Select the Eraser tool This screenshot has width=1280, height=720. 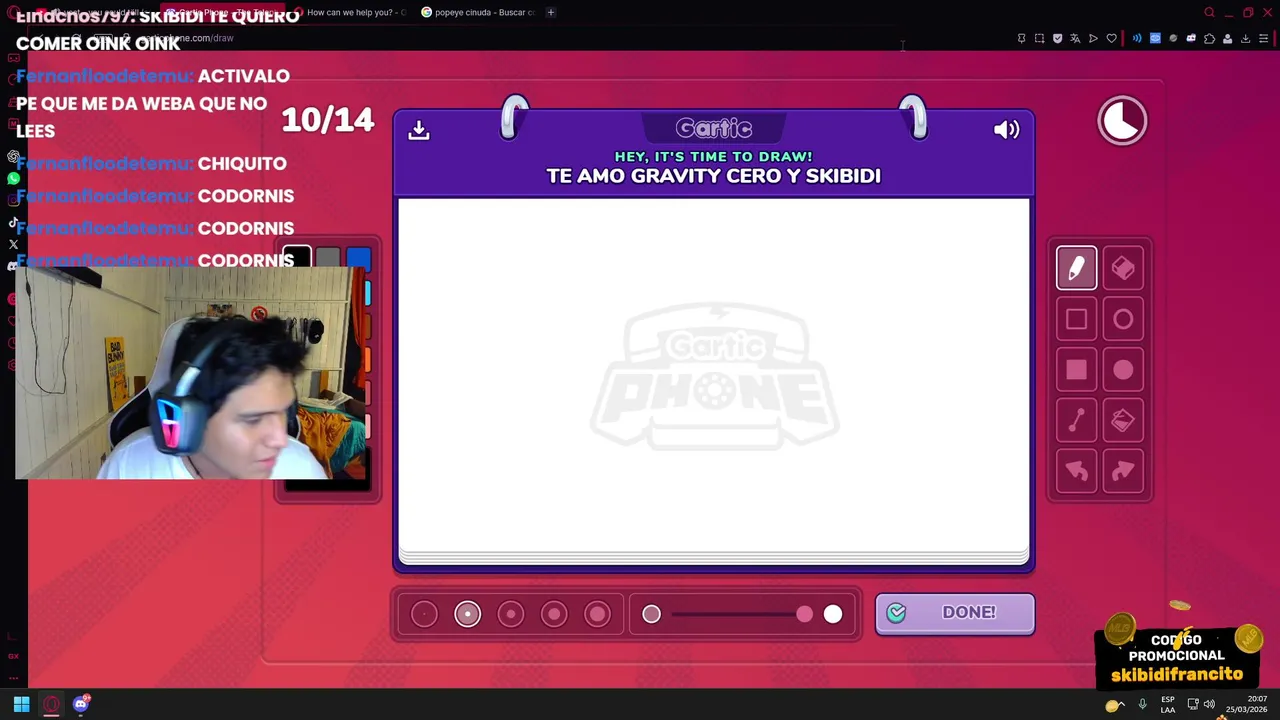(x=1123, y=268)
